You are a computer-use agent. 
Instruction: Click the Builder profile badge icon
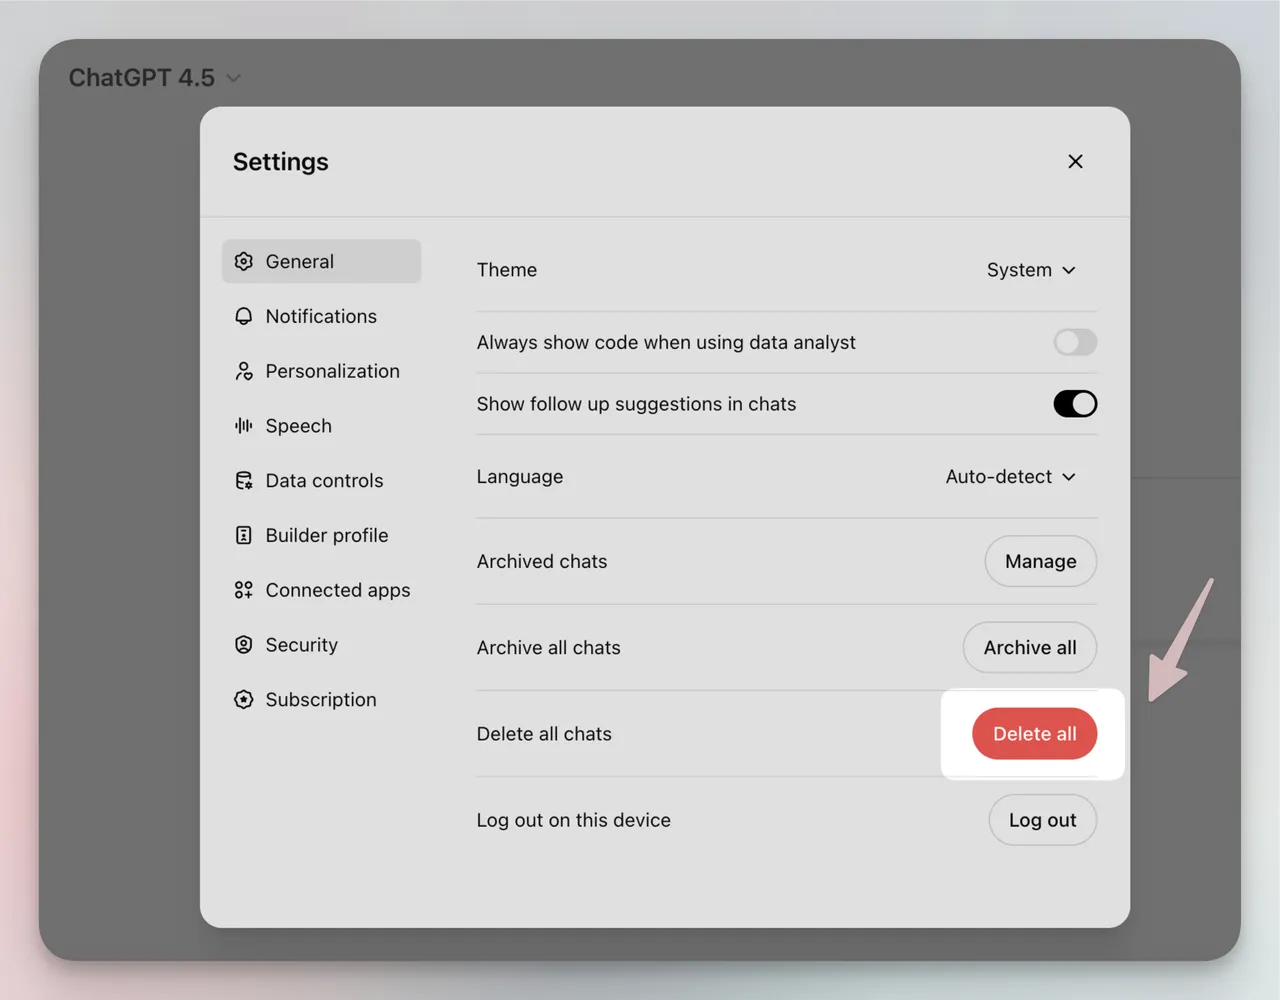[244, 535]
